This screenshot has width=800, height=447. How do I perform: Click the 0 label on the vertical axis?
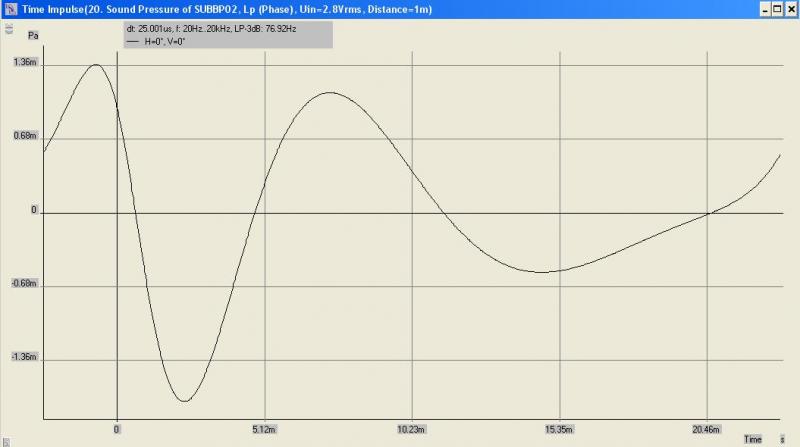(34, 210)
